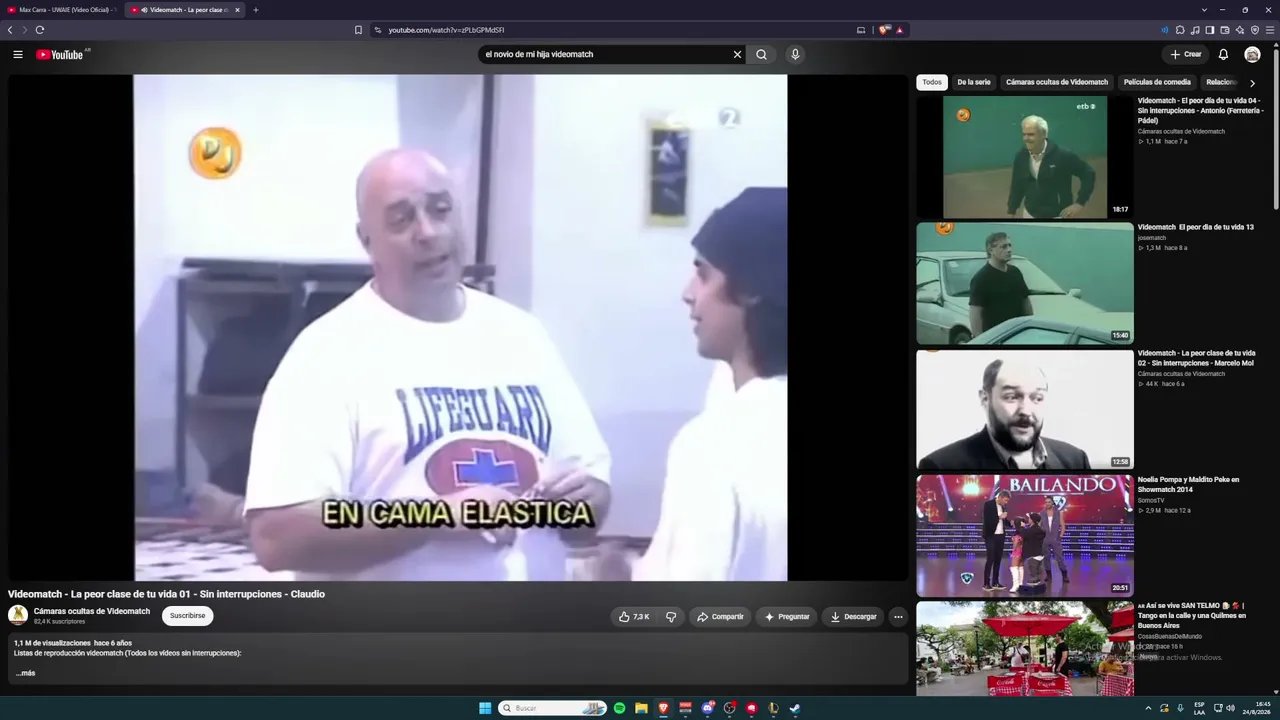The width and height of the screenshot is (1280, 720).
Task: Filter by Cámaras ocultas de Videomatch chip
Action: 1057,82
